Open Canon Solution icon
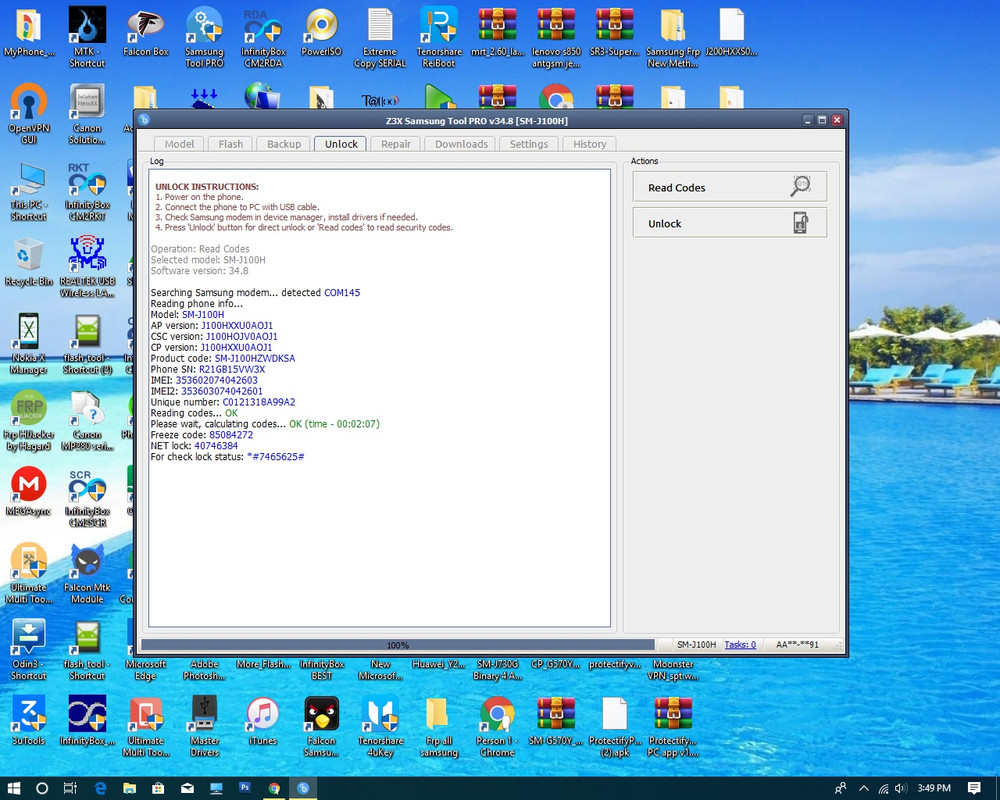 click(x=87, y=113)
